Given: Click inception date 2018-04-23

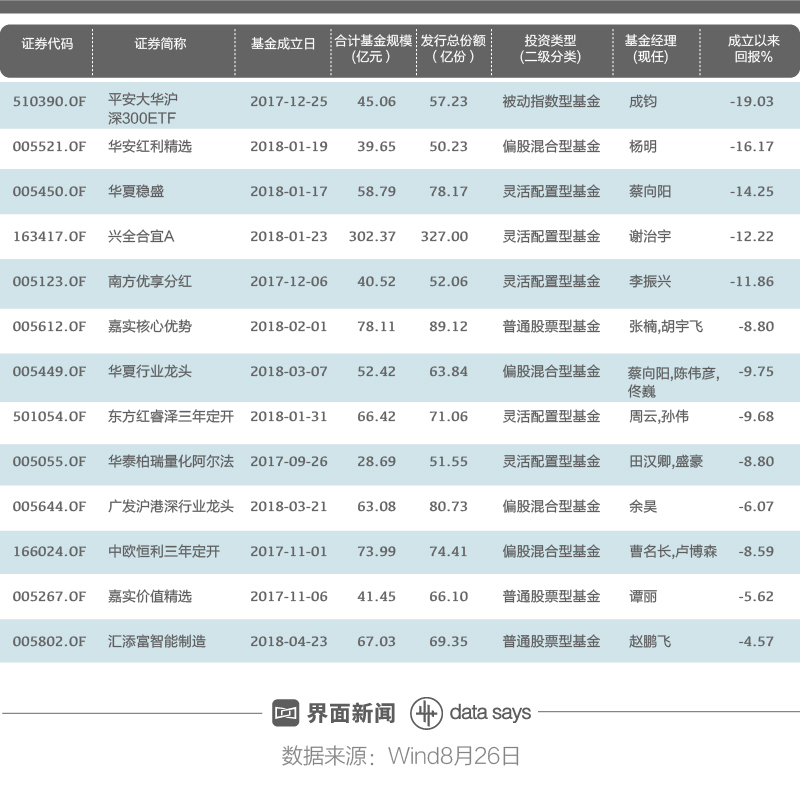Looking at the screenshot, I should point(289,641).
